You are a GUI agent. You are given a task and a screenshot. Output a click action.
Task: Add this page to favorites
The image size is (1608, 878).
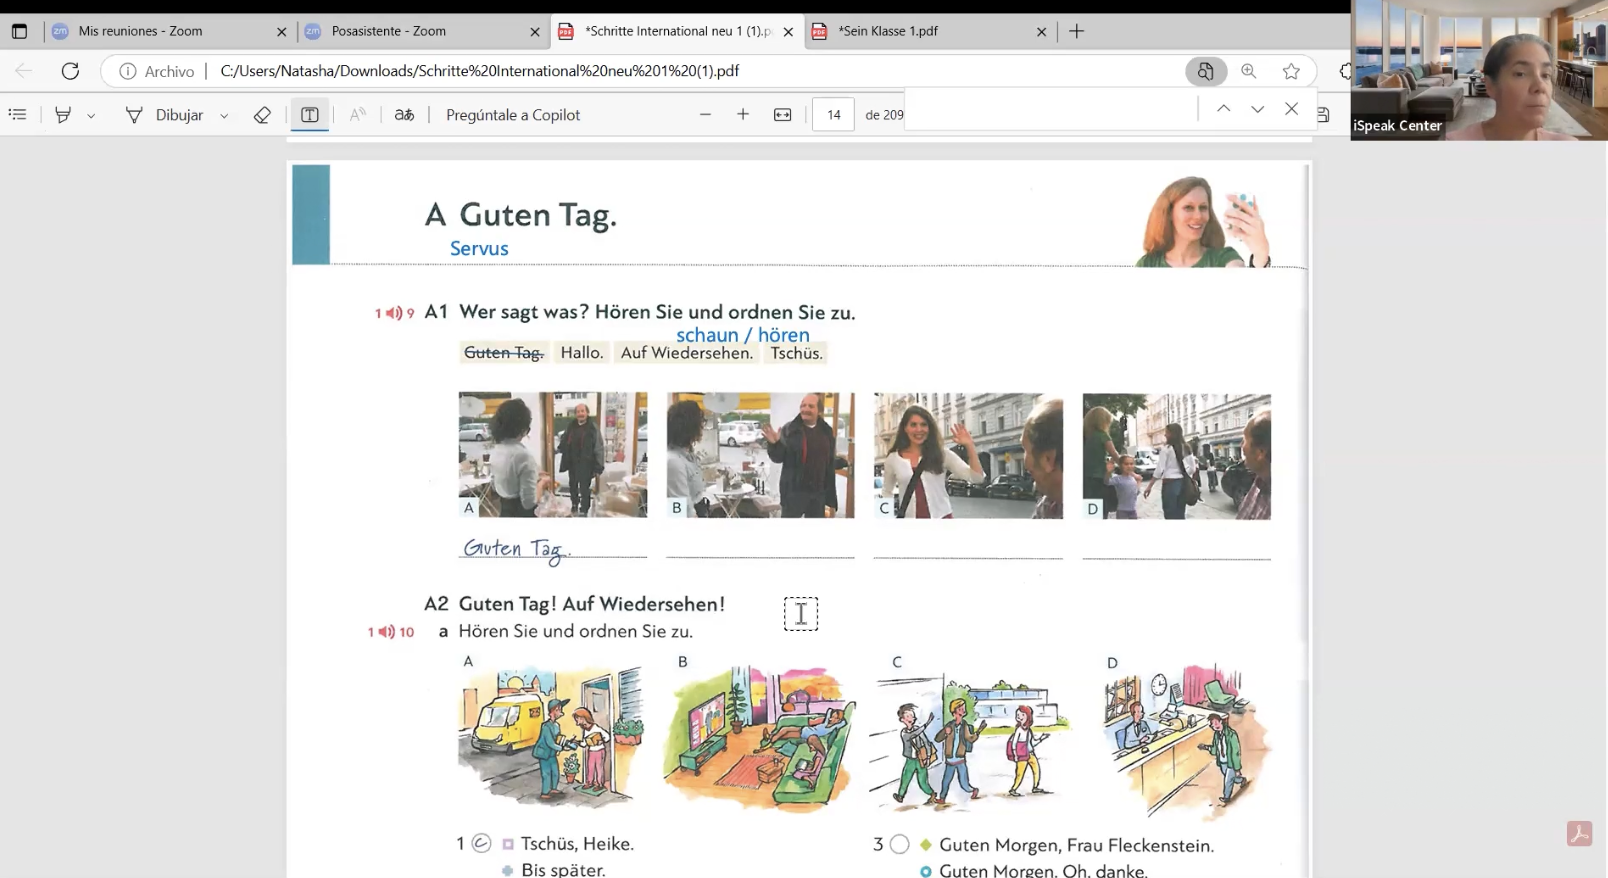[x=1291, y=71]
